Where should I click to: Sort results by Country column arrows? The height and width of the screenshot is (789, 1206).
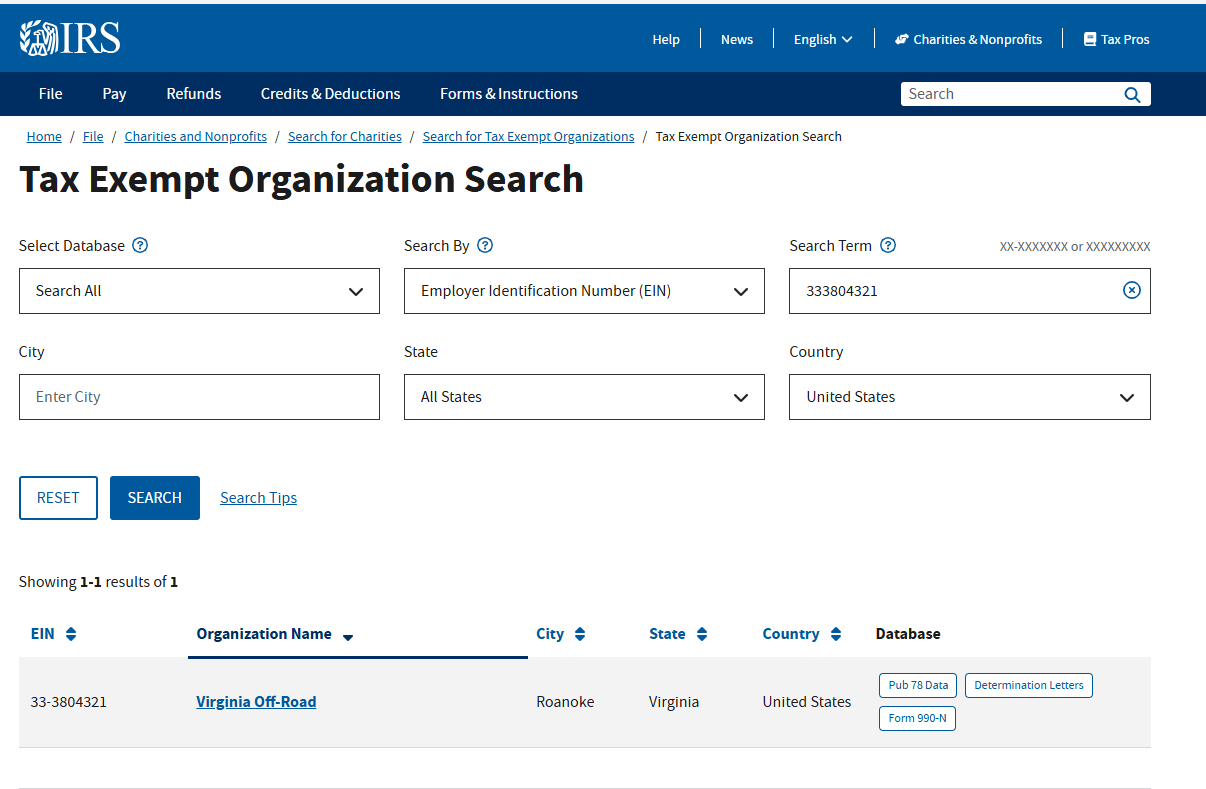tap(836, 634)
